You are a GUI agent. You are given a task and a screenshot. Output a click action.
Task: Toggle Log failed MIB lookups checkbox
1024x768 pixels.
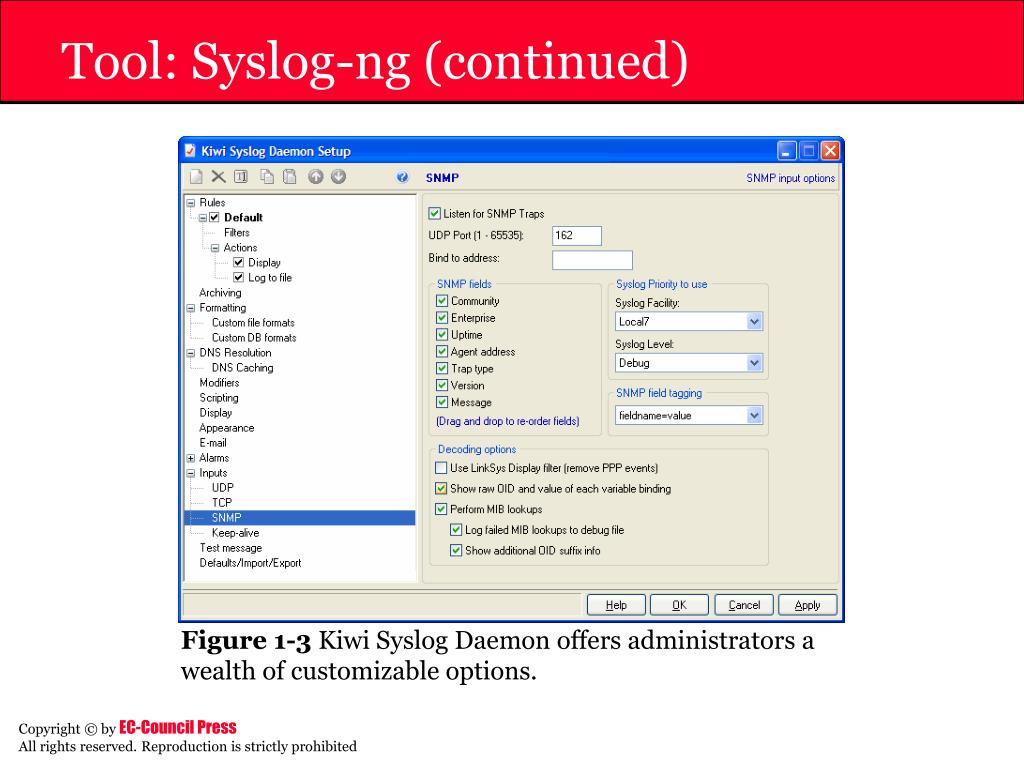click(456, 530)
